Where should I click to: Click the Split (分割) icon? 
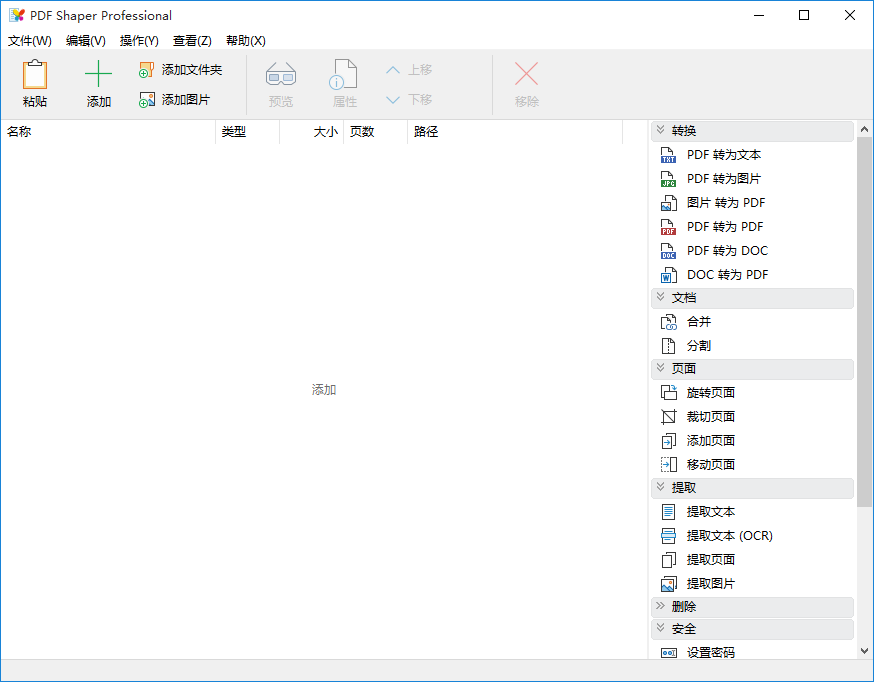click(668, 346)
